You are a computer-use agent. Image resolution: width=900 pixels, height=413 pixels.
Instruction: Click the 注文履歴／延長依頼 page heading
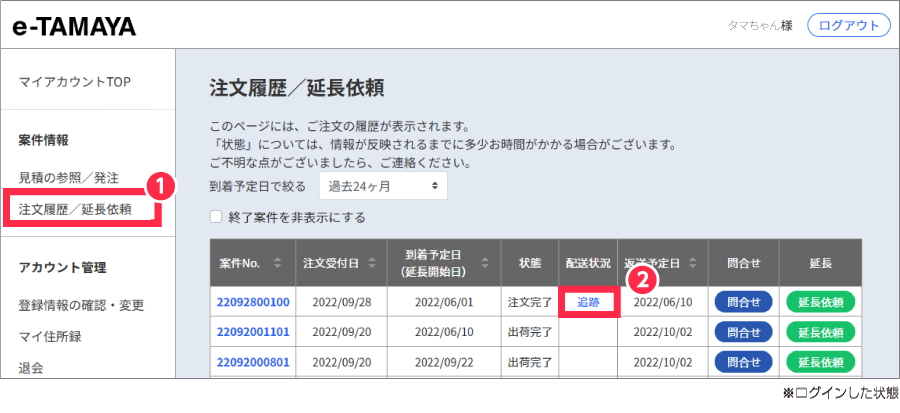[x=297, y=88]
